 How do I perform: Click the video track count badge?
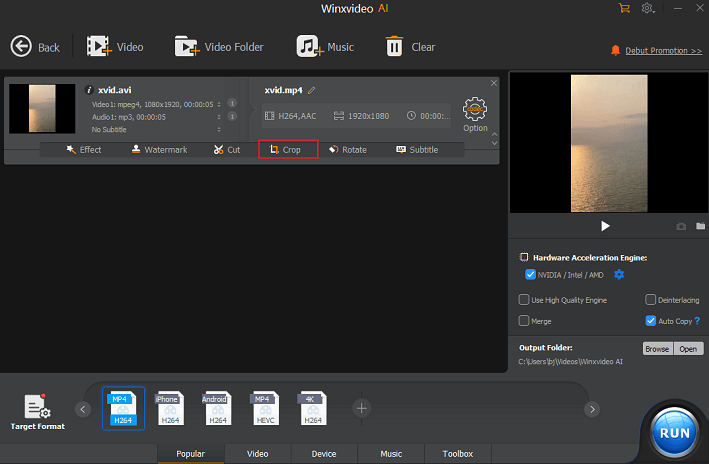click(x=232, y=104)
